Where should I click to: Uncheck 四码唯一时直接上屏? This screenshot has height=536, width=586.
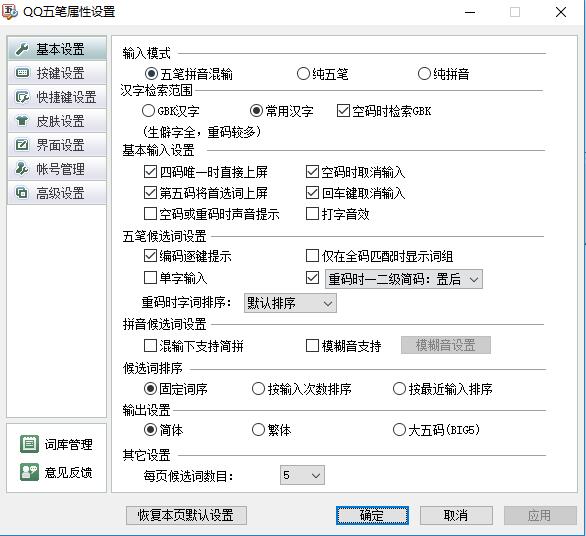(x=150, y=172)
